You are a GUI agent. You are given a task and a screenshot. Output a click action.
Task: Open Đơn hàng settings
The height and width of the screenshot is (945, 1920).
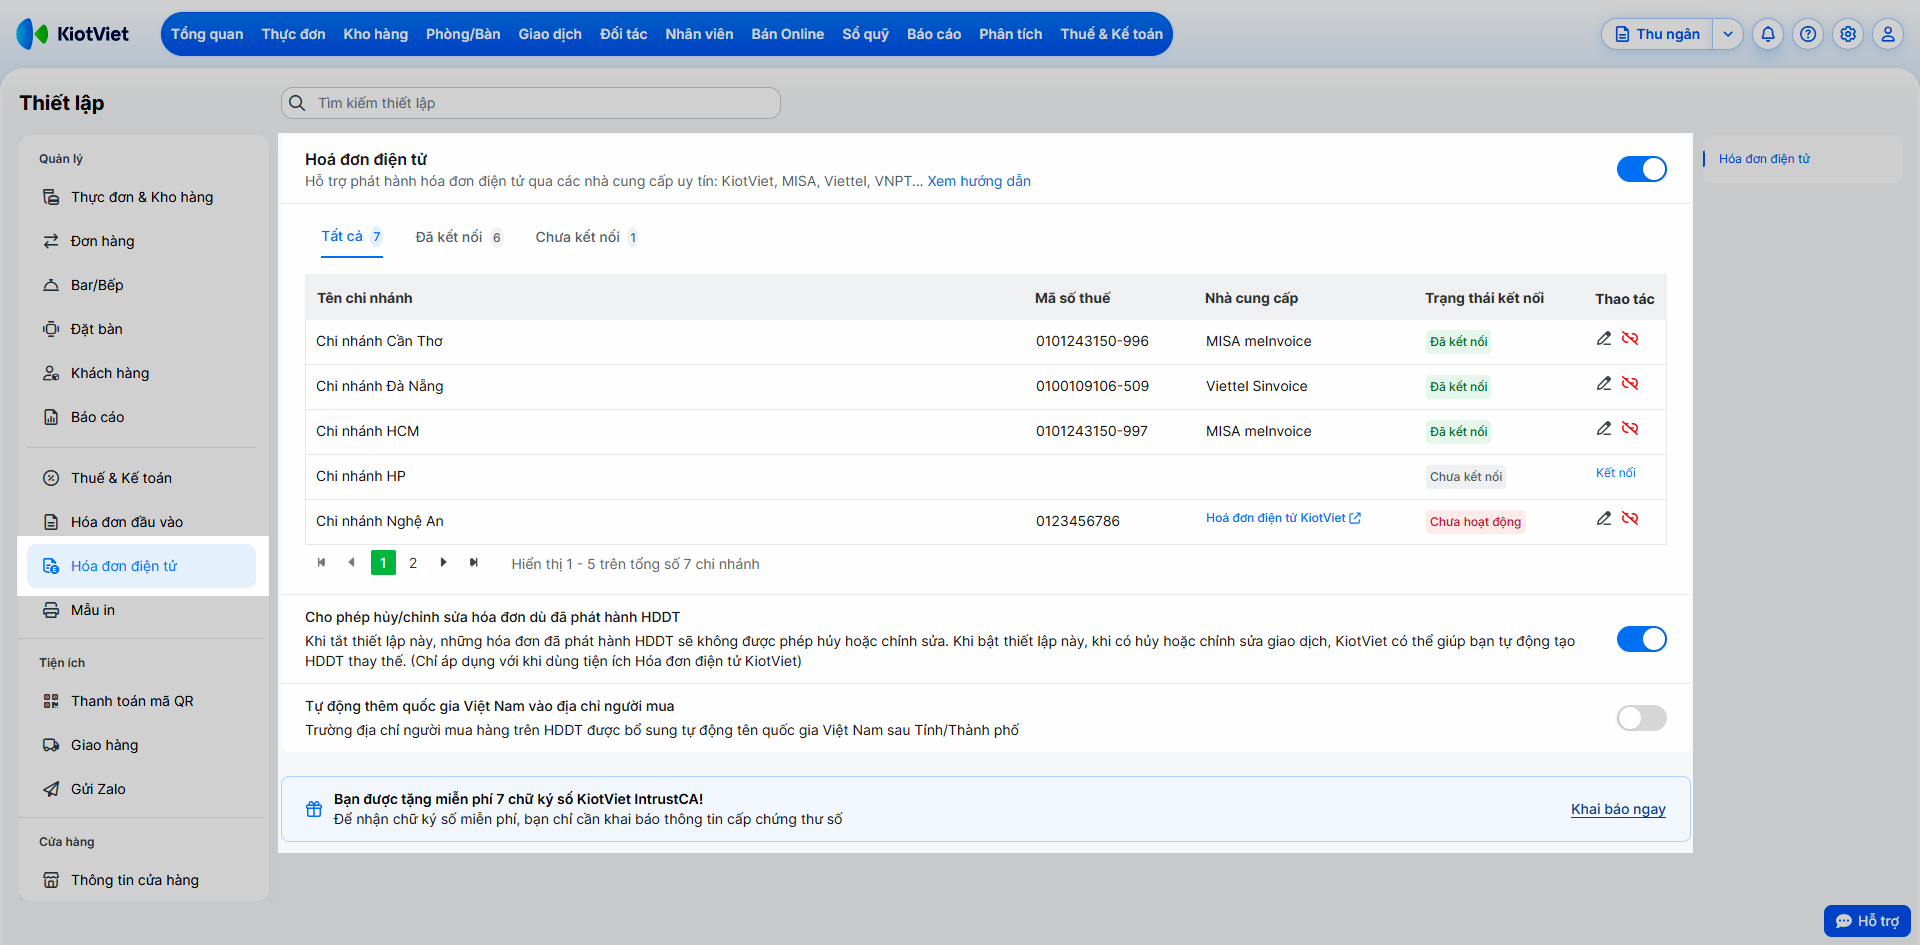pos(142,241)
